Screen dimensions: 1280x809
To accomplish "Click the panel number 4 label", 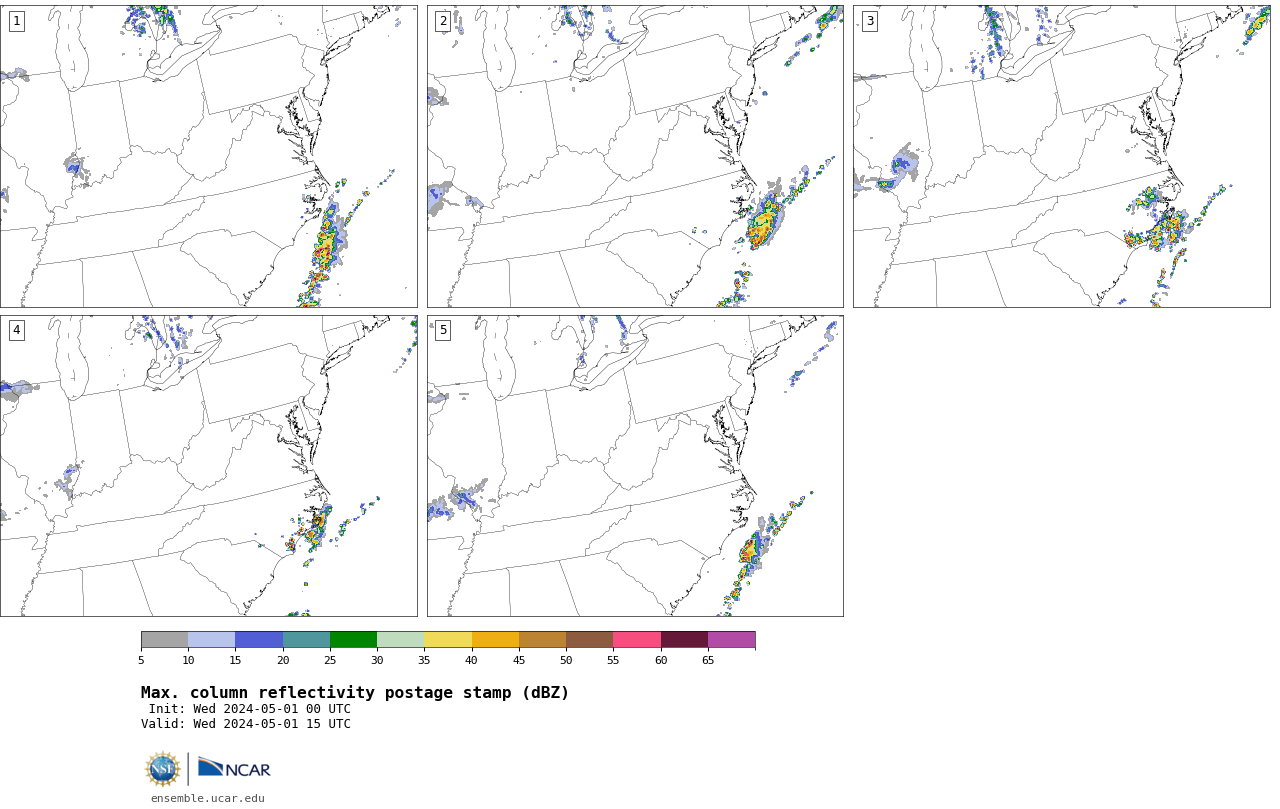I will click(16, 330).
